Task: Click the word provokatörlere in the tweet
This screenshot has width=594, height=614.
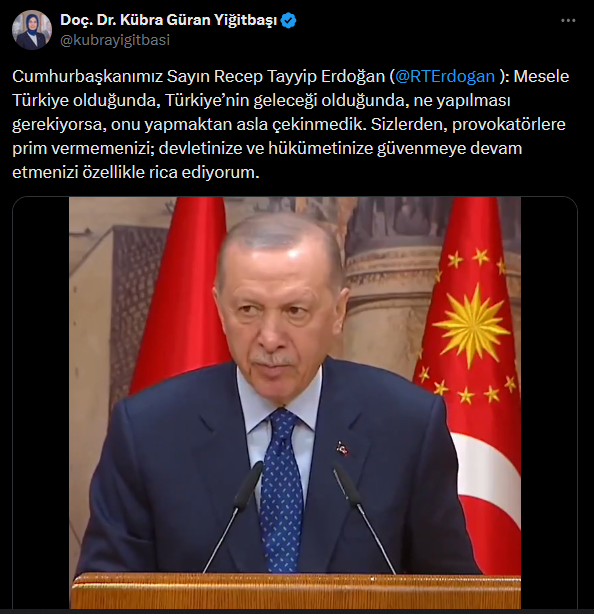Action: click(509, 125)
